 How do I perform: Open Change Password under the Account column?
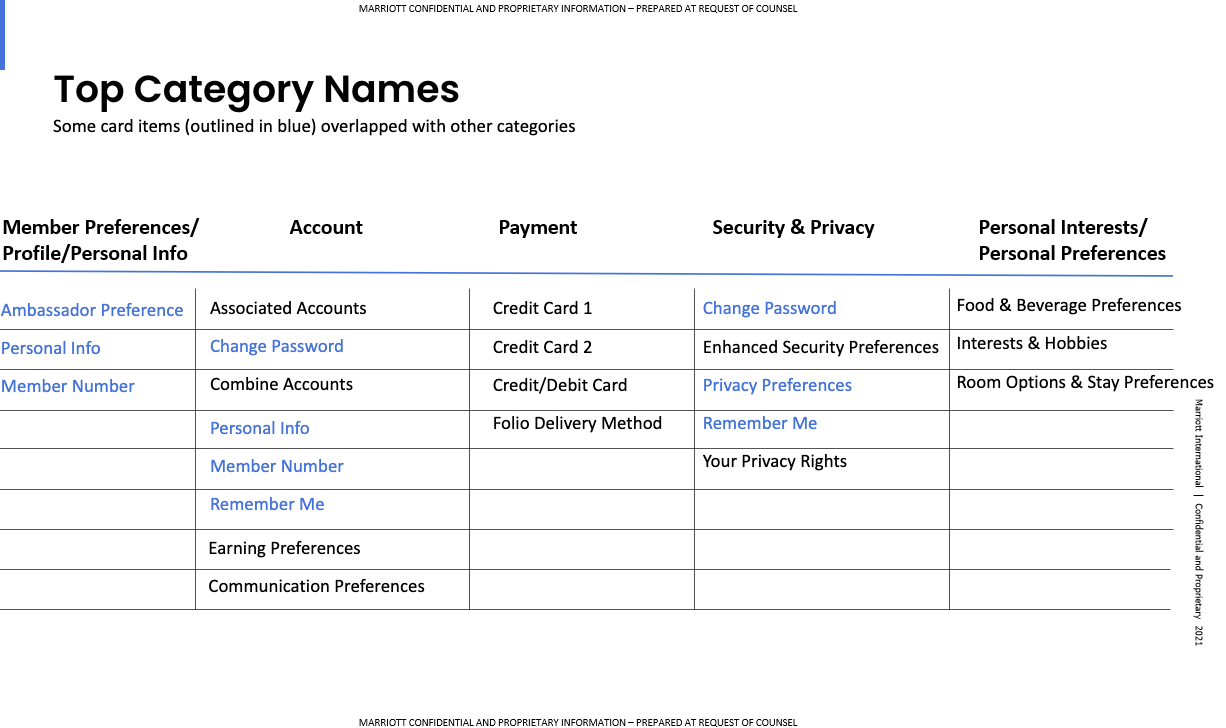[276, 347]
